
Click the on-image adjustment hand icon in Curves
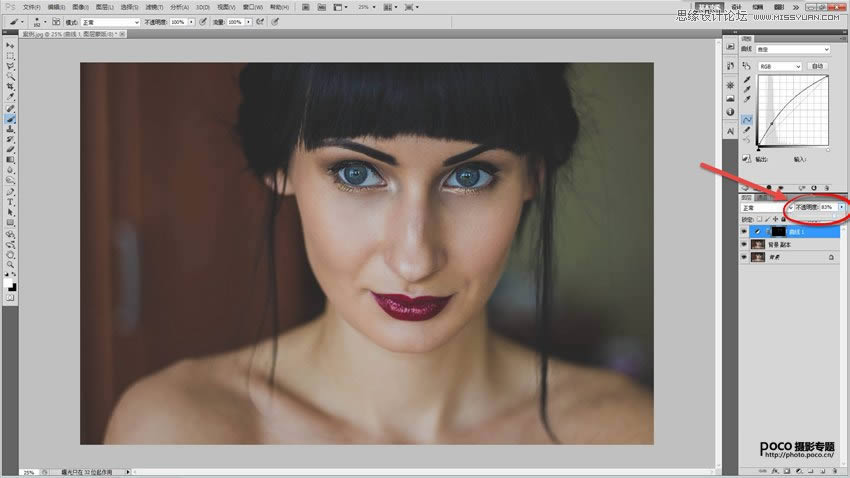[747, 66]
